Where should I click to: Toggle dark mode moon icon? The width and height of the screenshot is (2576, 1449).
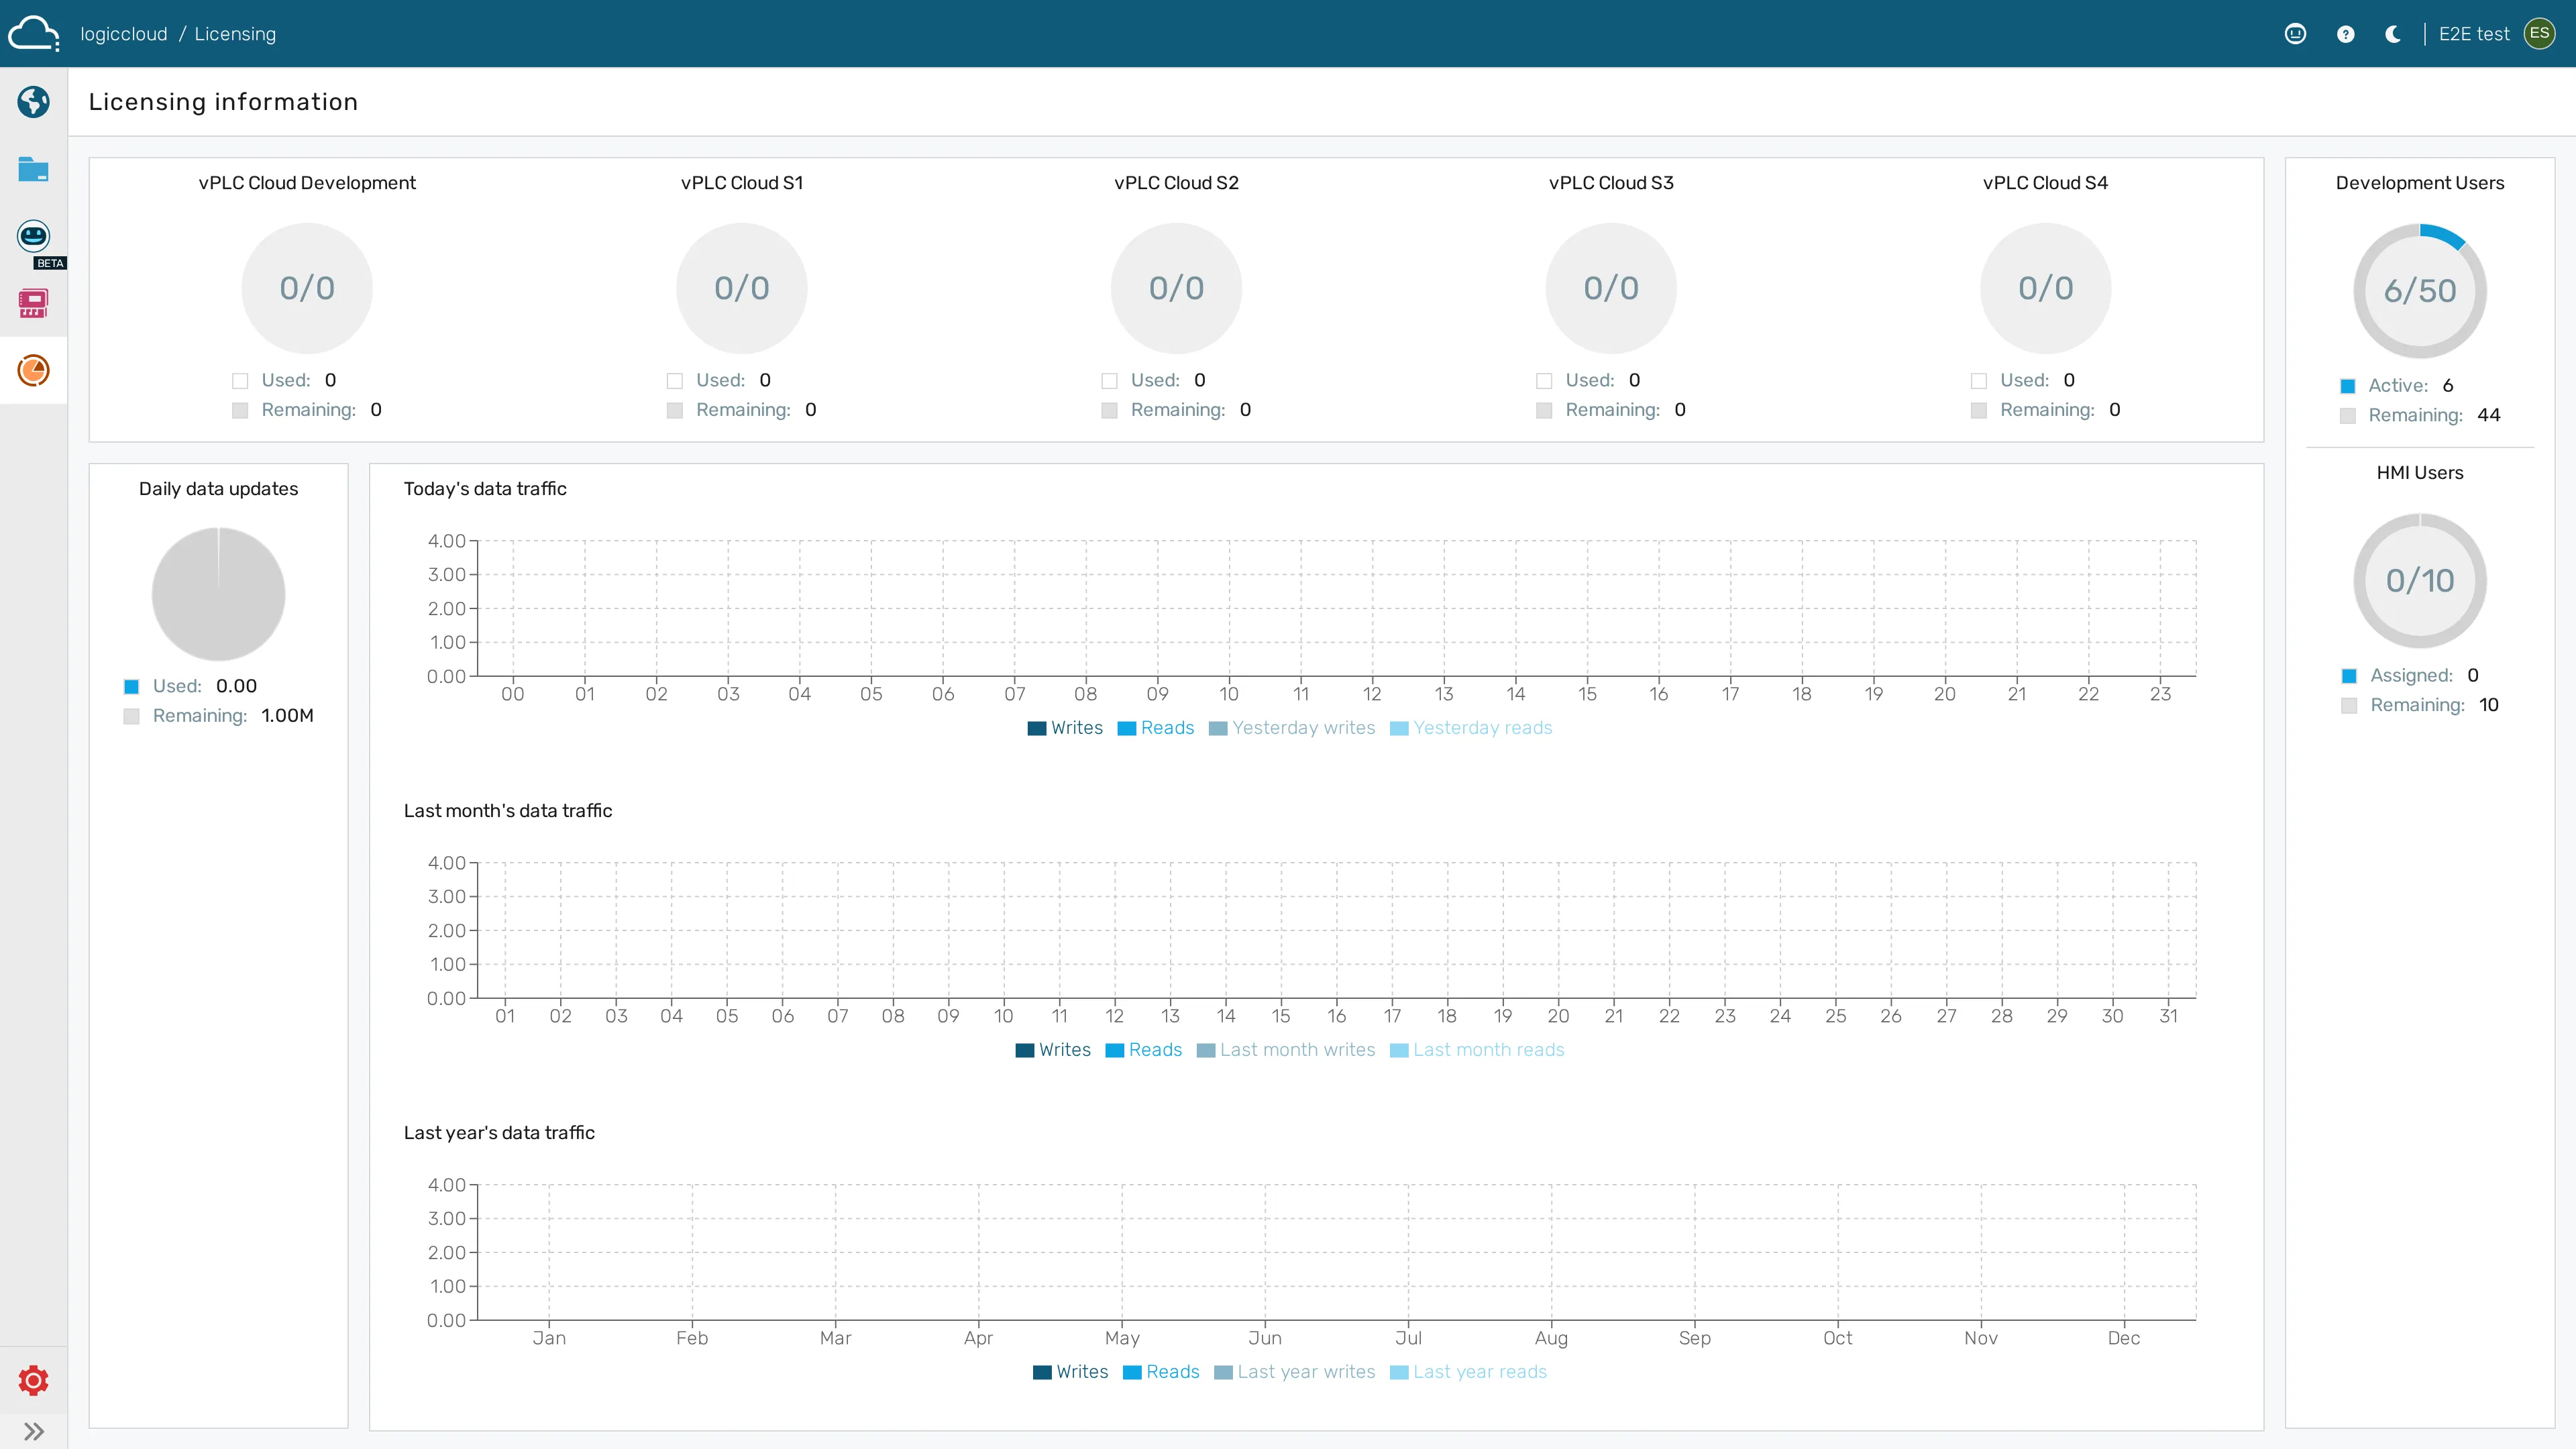(x=2393, y=34)
